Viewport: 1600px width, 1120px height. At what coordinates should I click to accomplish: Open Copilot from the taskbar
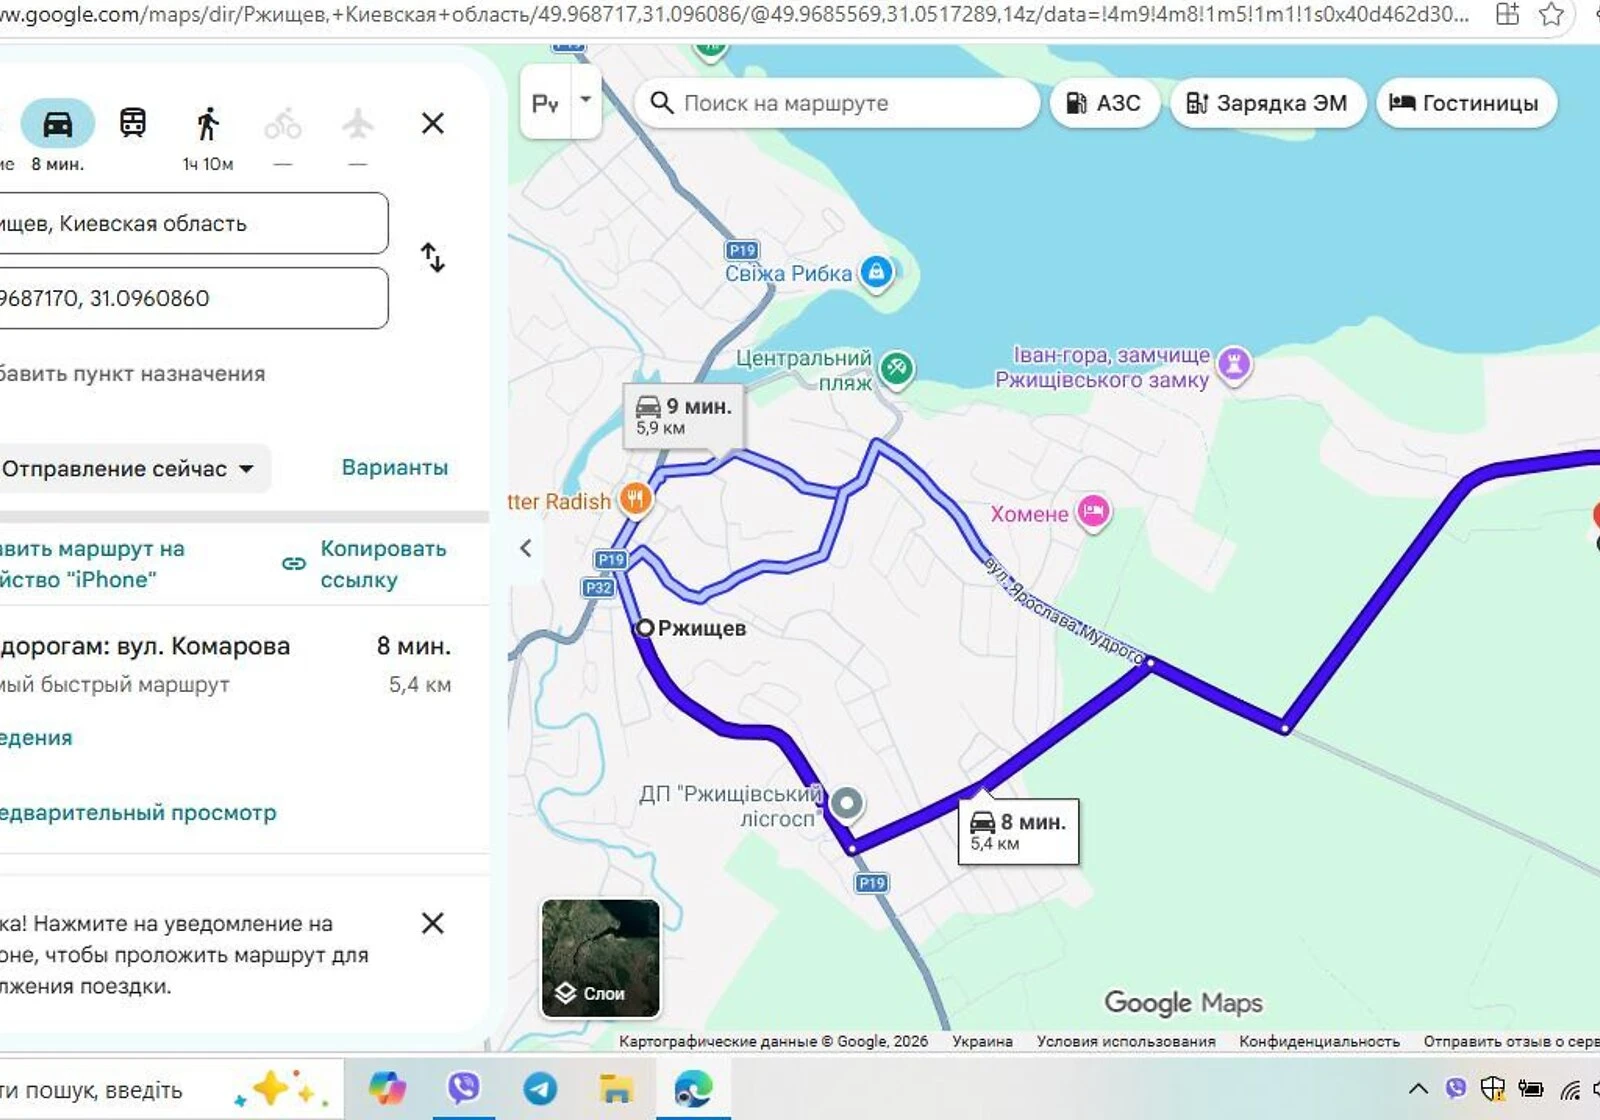pyautogui.click(x=387, y=1088)
